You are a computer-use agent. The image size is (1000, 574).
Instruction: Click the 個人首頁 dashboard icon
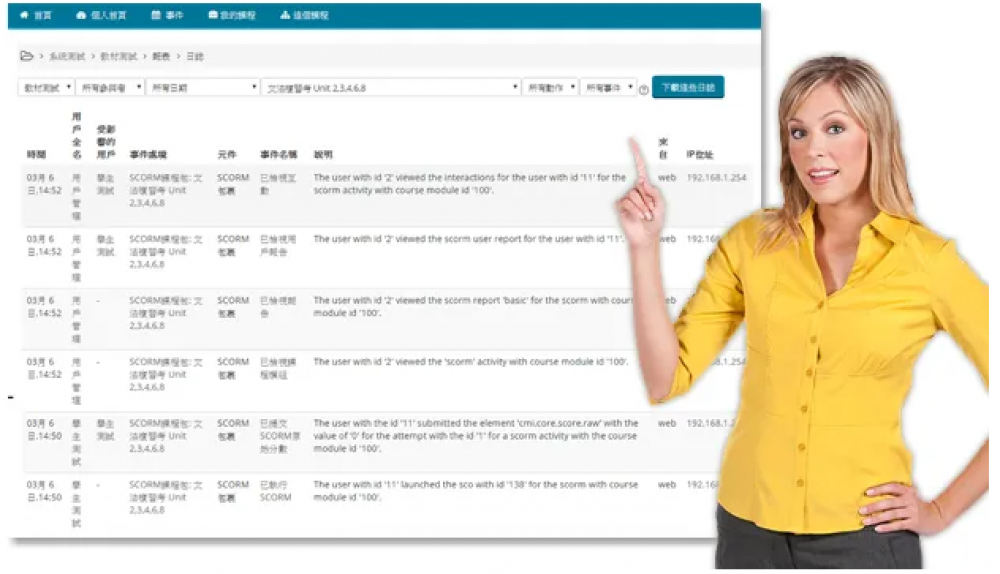pyautogui.click(x=81, y=16)
